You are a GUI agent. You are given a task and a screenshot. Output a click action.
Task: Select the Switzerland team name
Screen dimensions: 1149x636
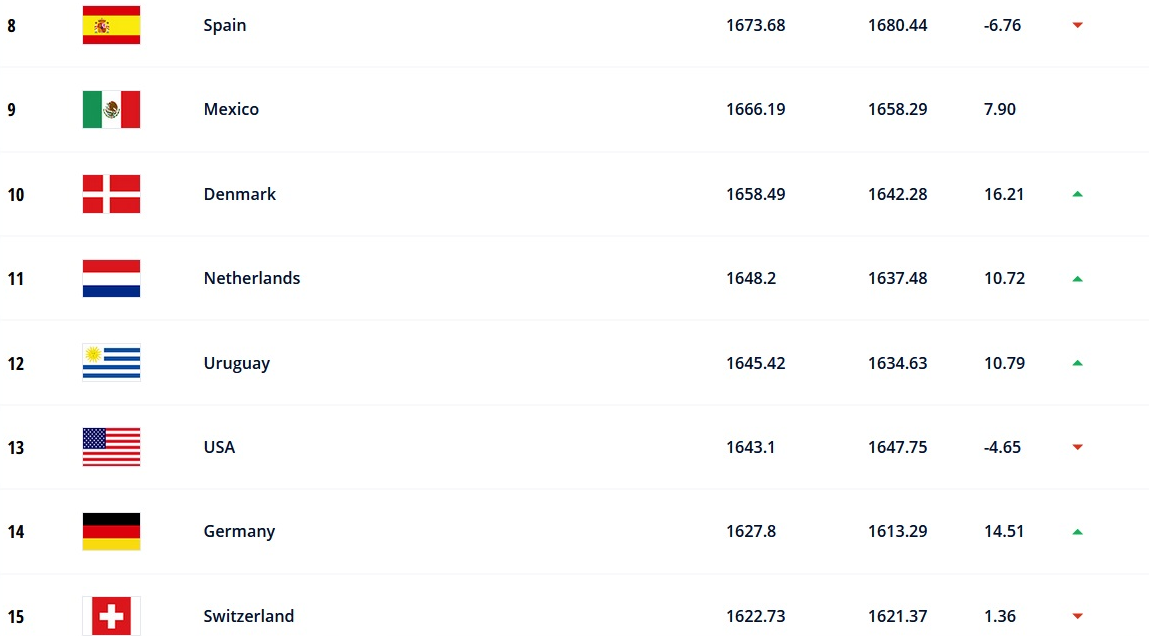(249, 616)
